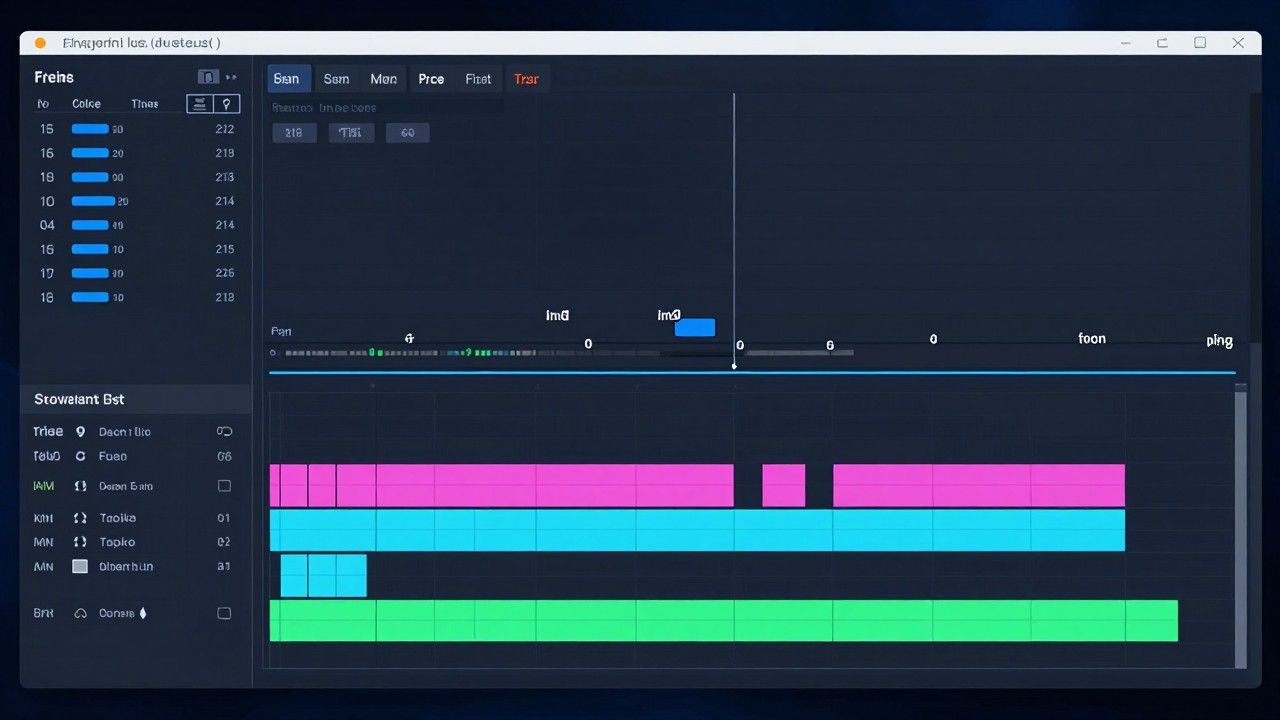This screenshot has width=1280, height=720.
Task: Switch to the Sam tab
Action: point(336,79)
